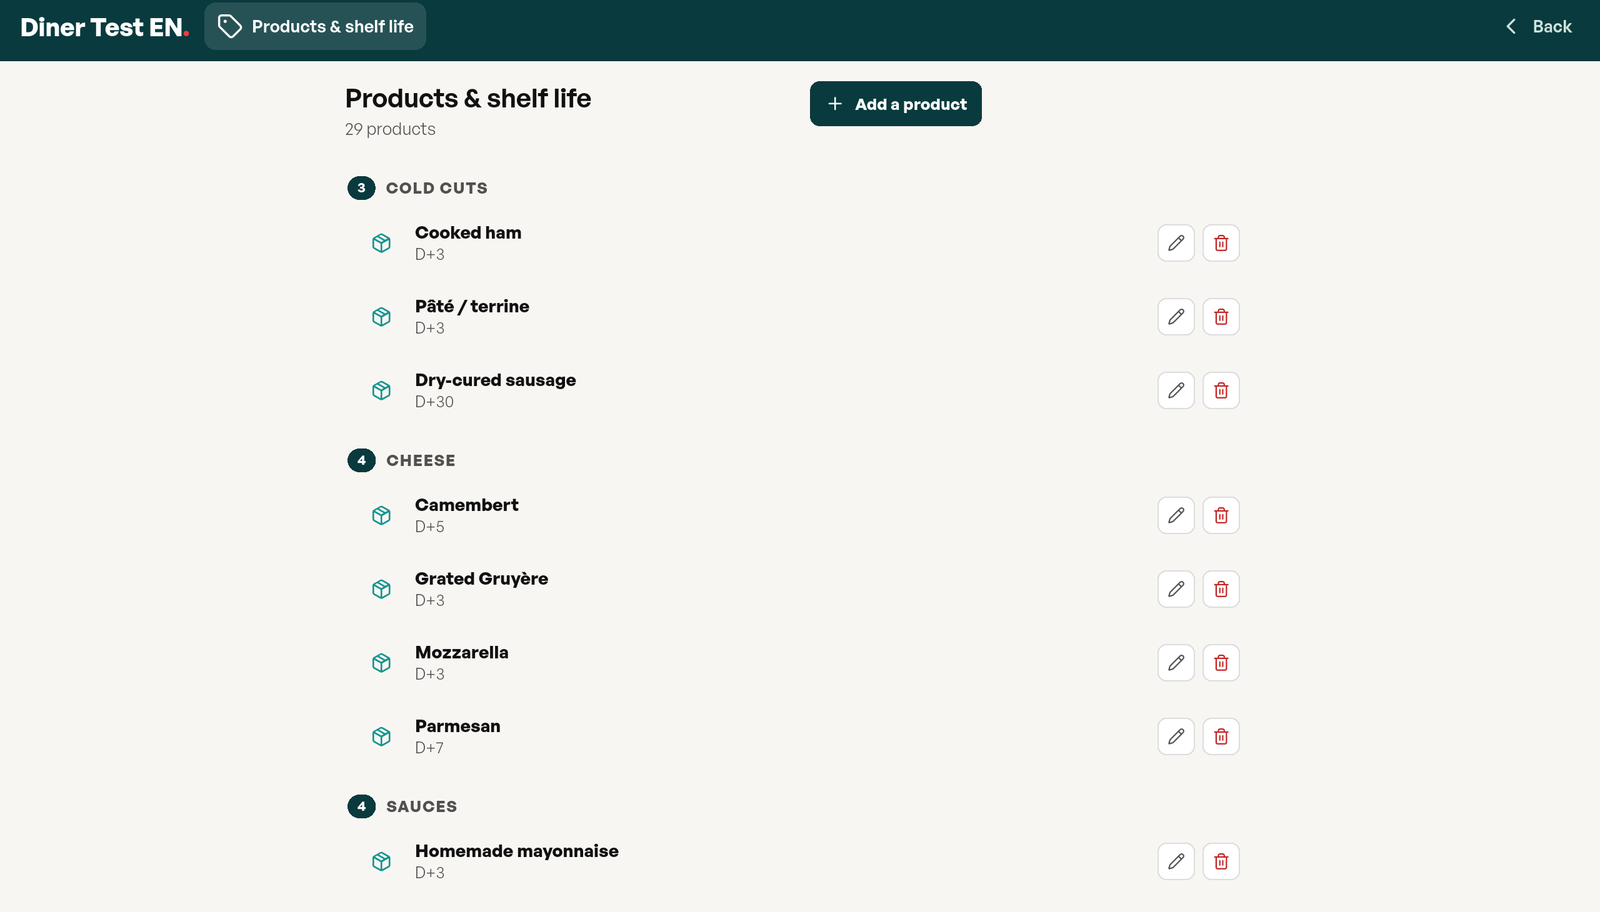This screenshot has width=1600, height=912.
Task: Edit the Camembert product
Action: [x=1176, y=515]
